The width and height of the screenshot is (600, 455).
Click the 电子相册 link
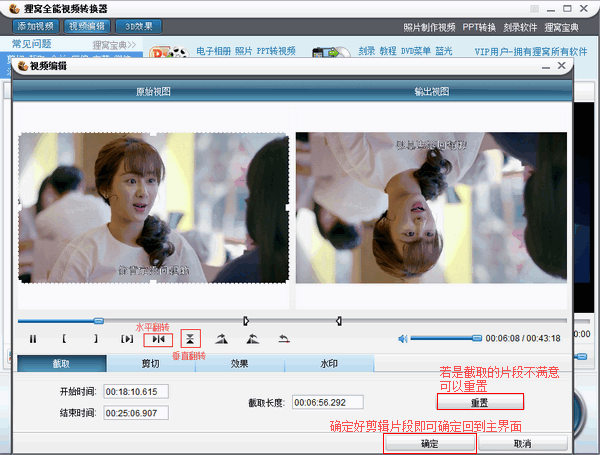coord(214,51)
